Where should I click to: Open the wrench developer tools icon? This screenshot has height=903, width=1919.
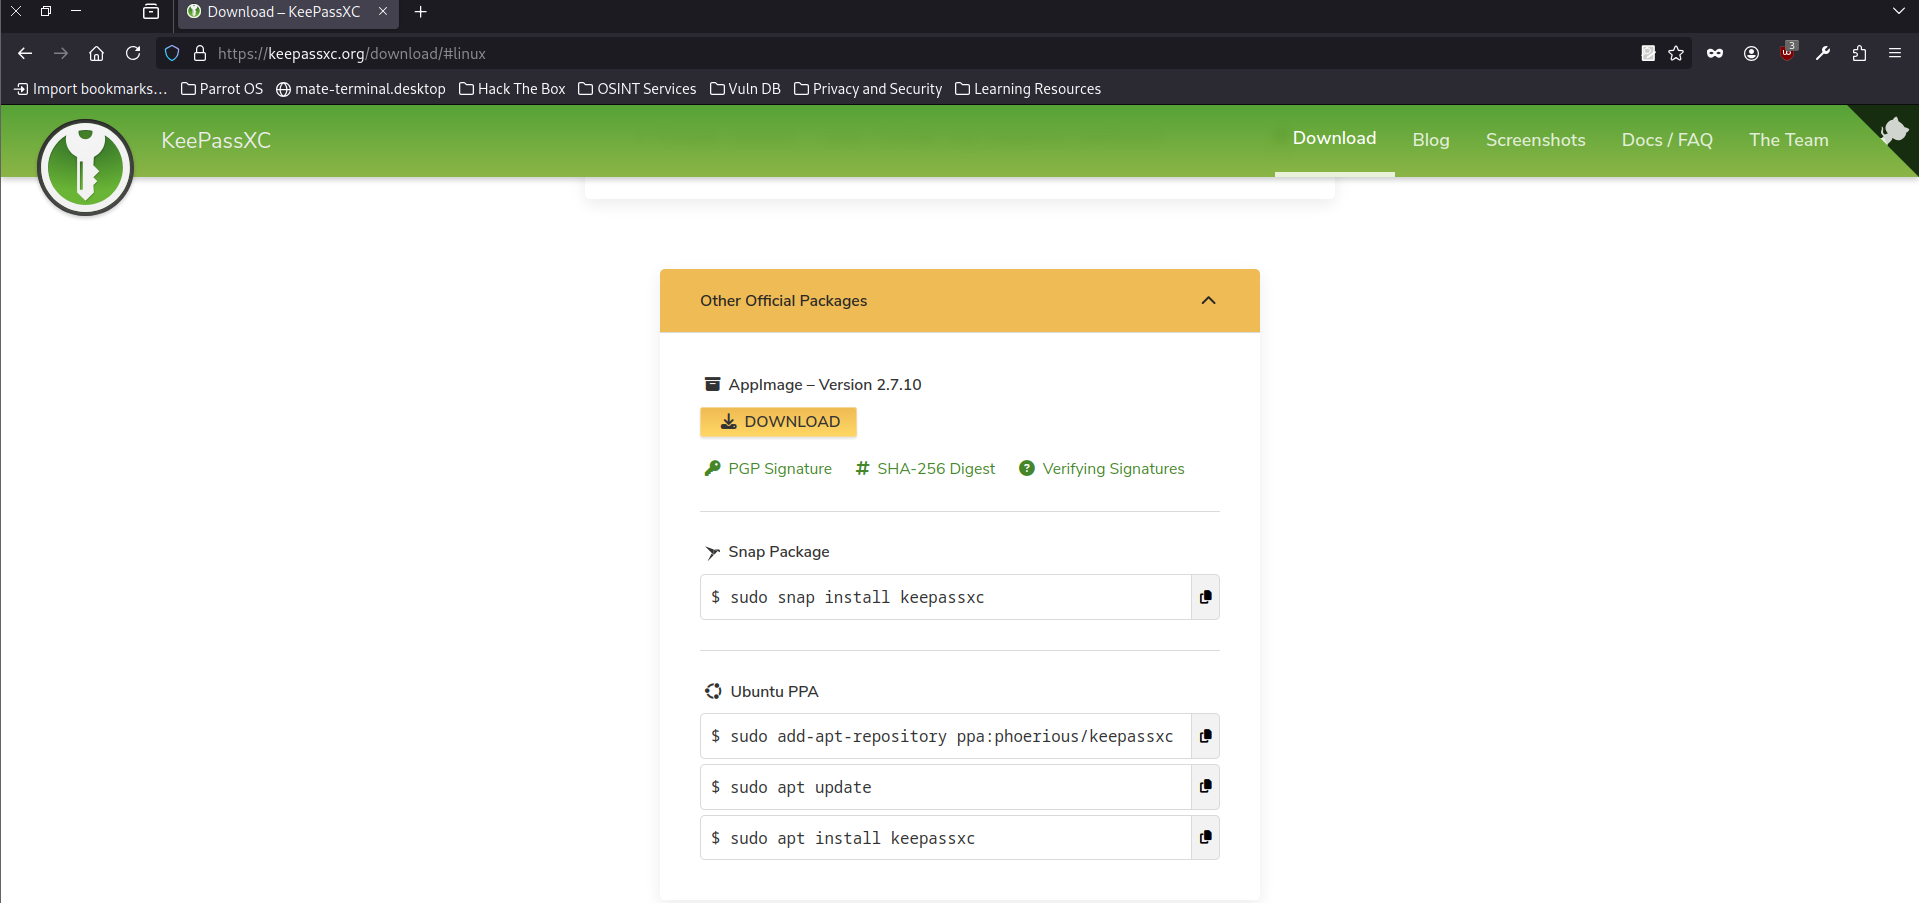coord(1823,53)
